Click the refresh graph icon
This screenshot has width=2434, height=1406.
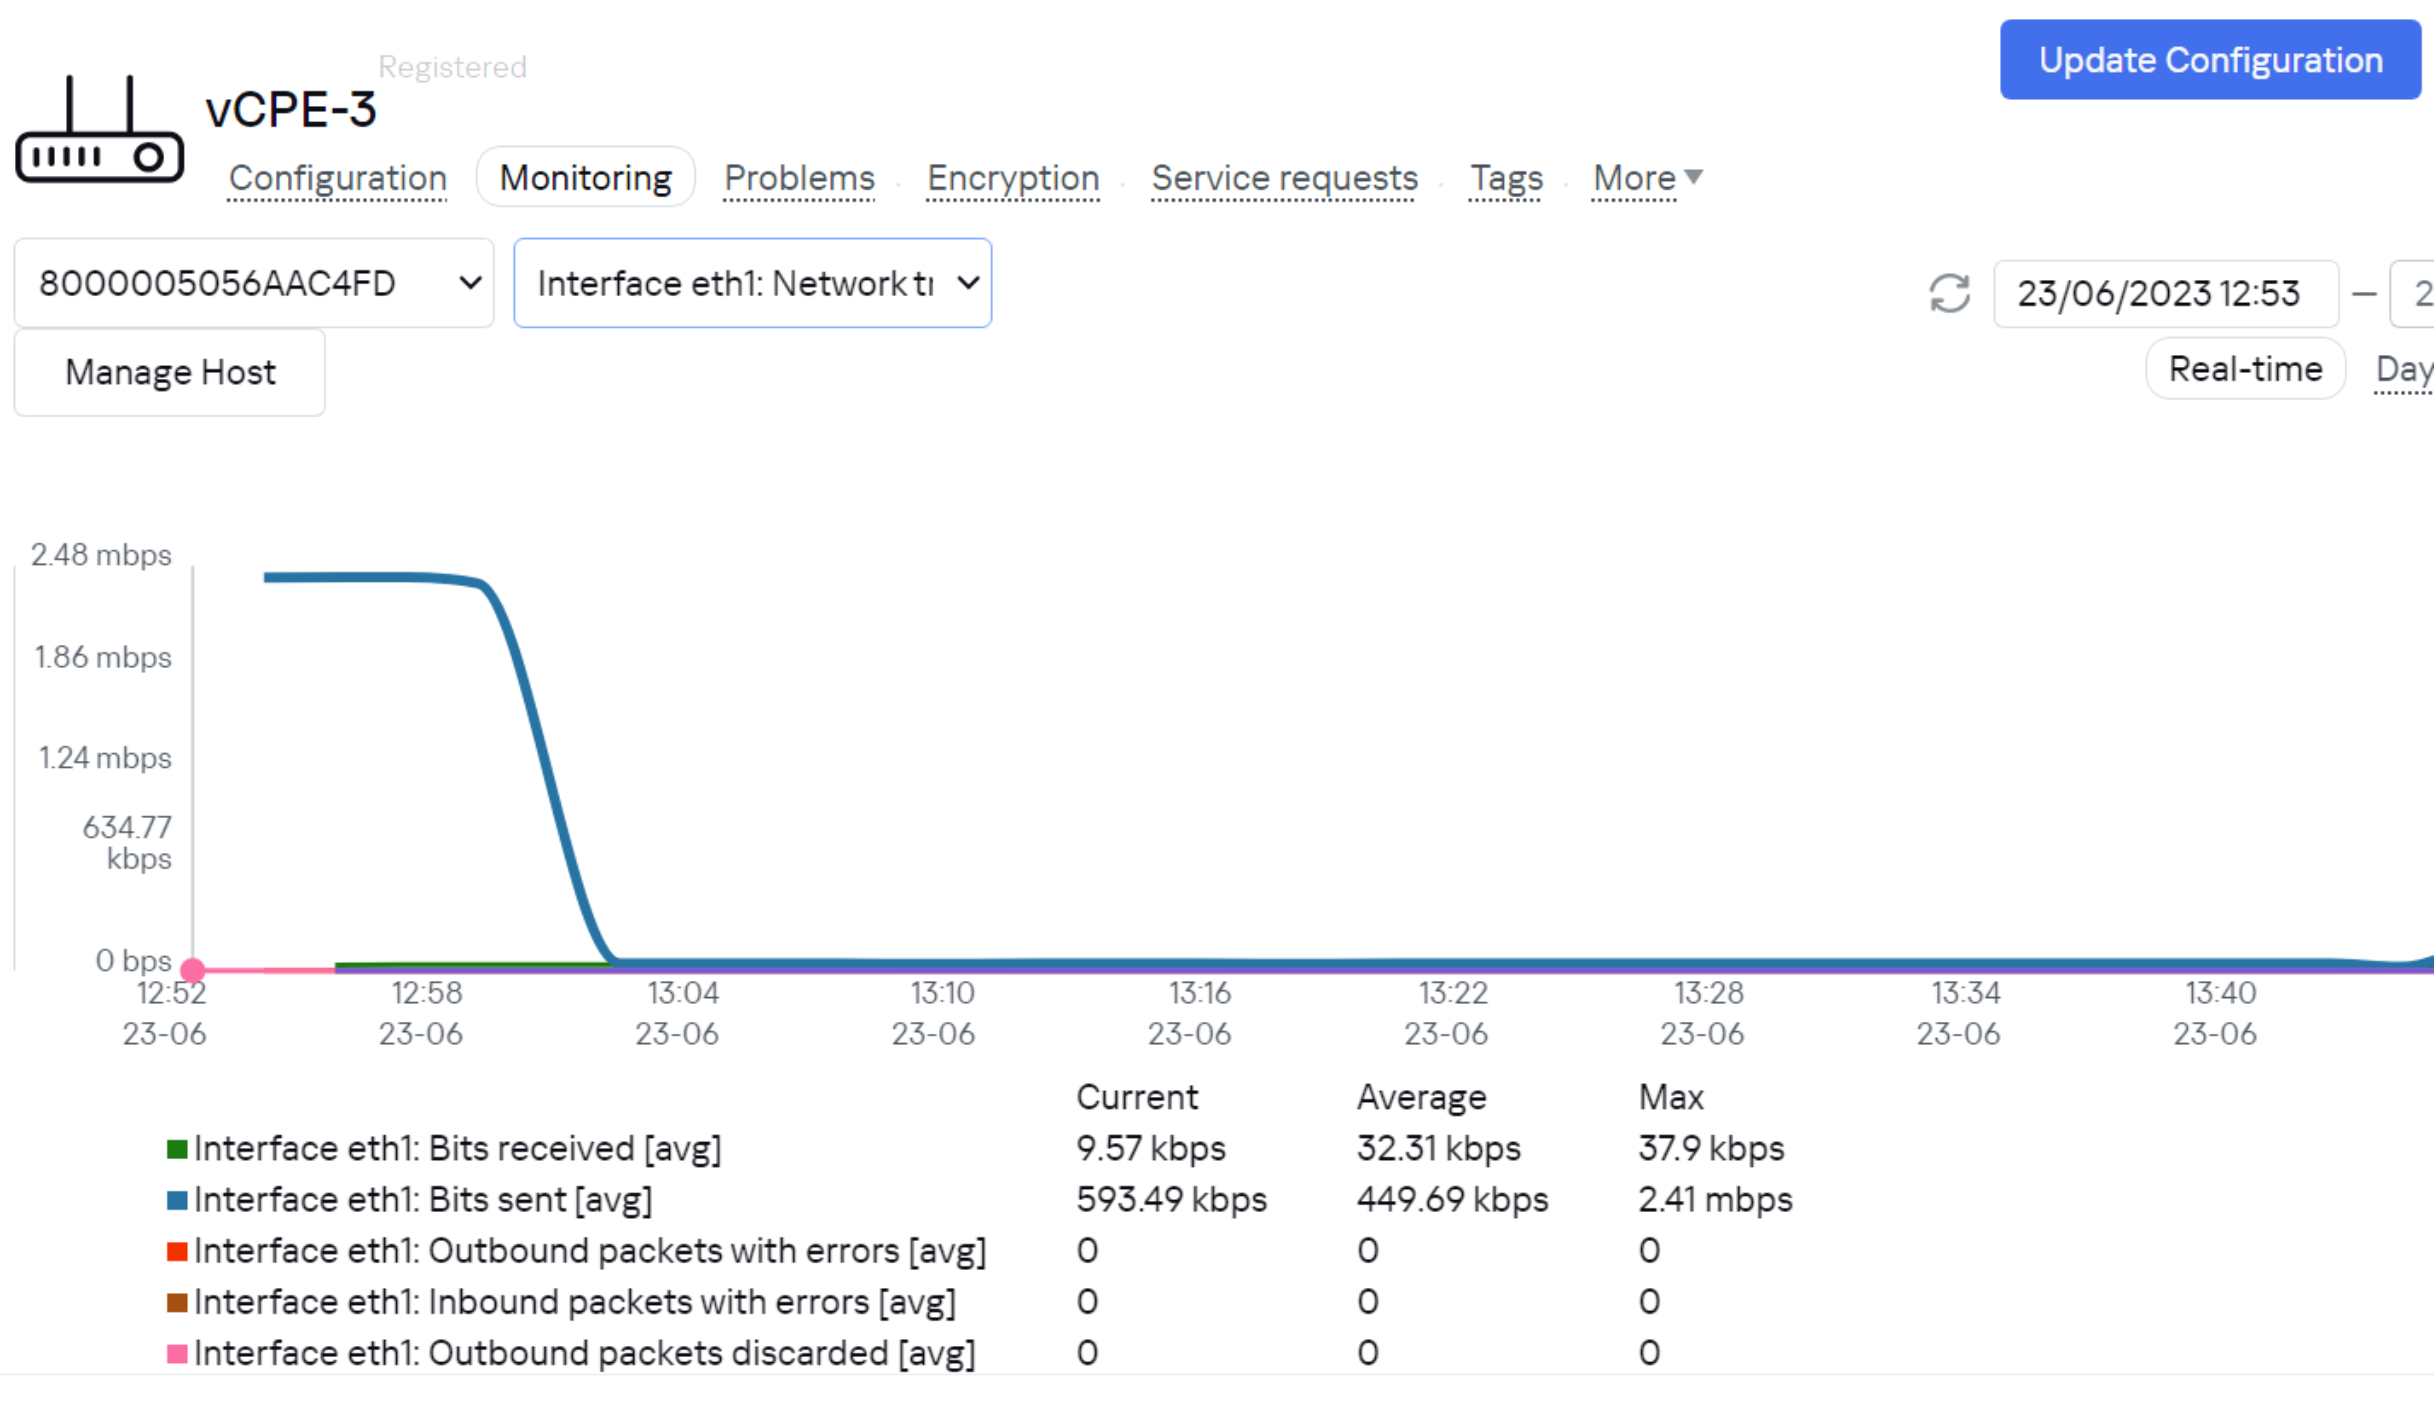coord(1948,293)
